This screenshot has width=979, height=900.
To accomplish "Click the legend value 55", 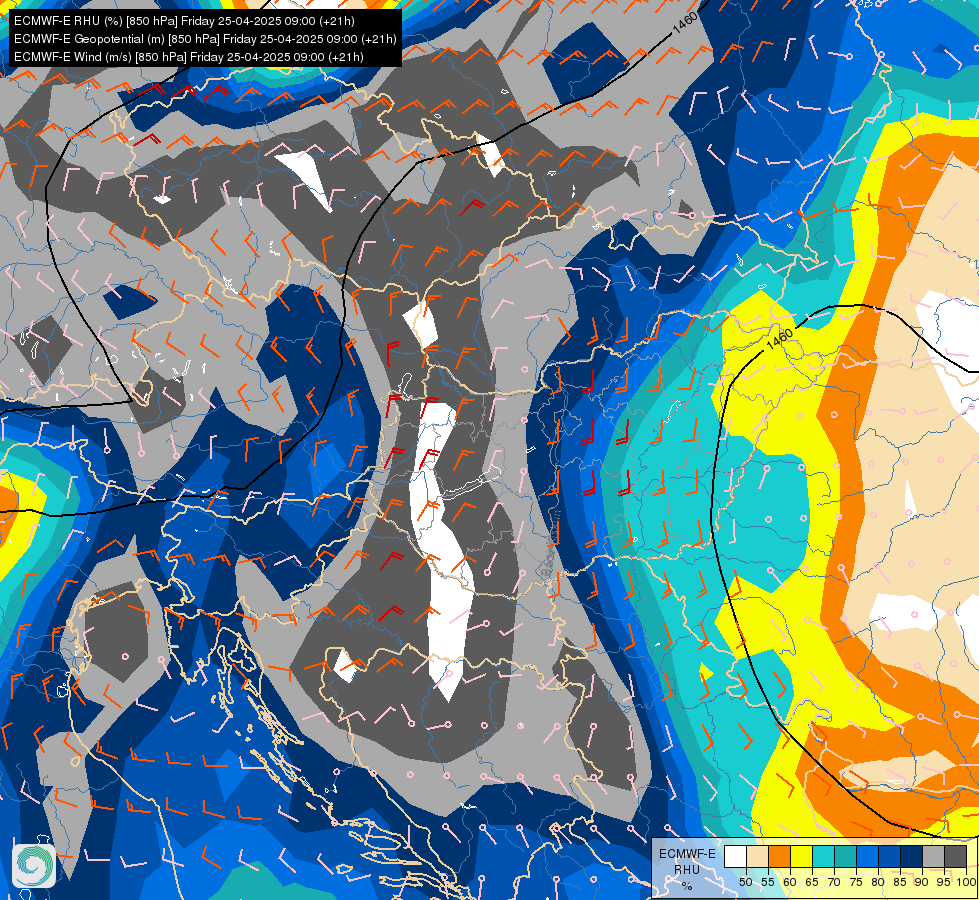I will 768,883.
